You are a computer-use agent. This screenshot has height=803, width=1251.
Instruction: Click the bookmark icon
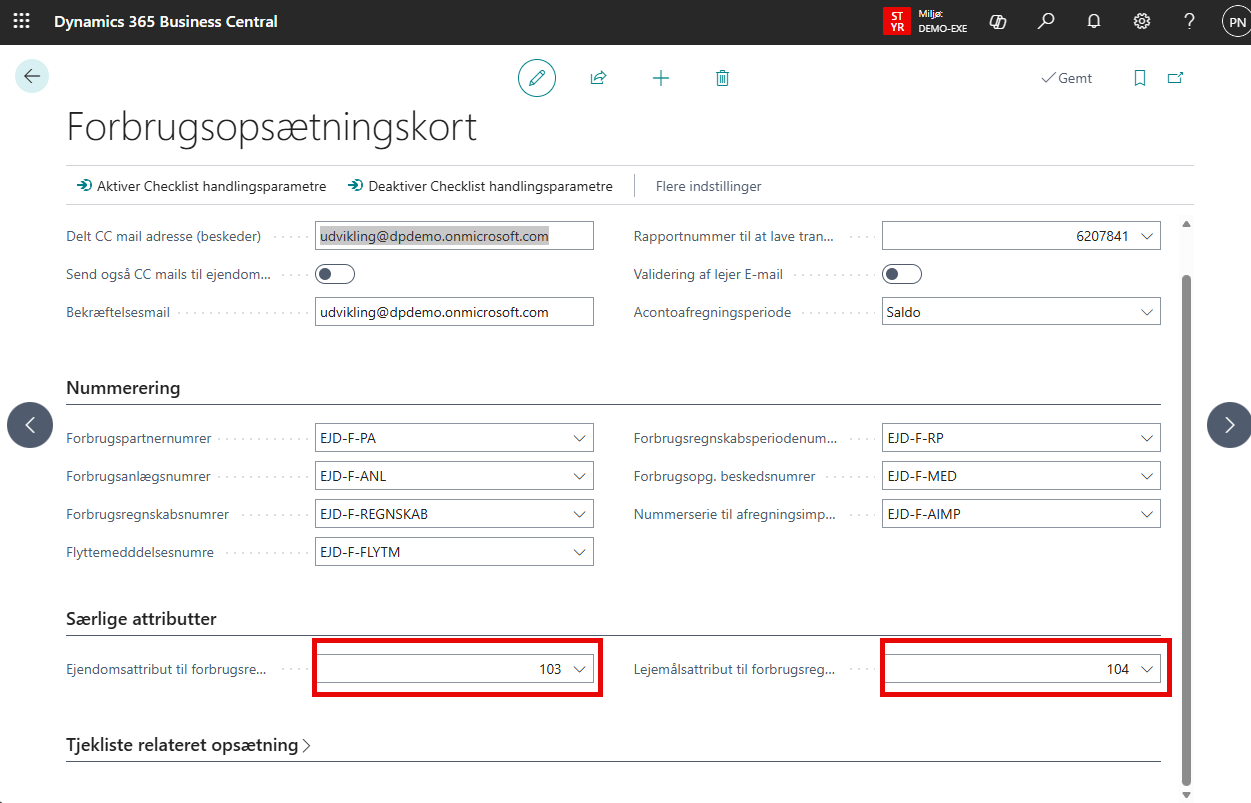1139,78
